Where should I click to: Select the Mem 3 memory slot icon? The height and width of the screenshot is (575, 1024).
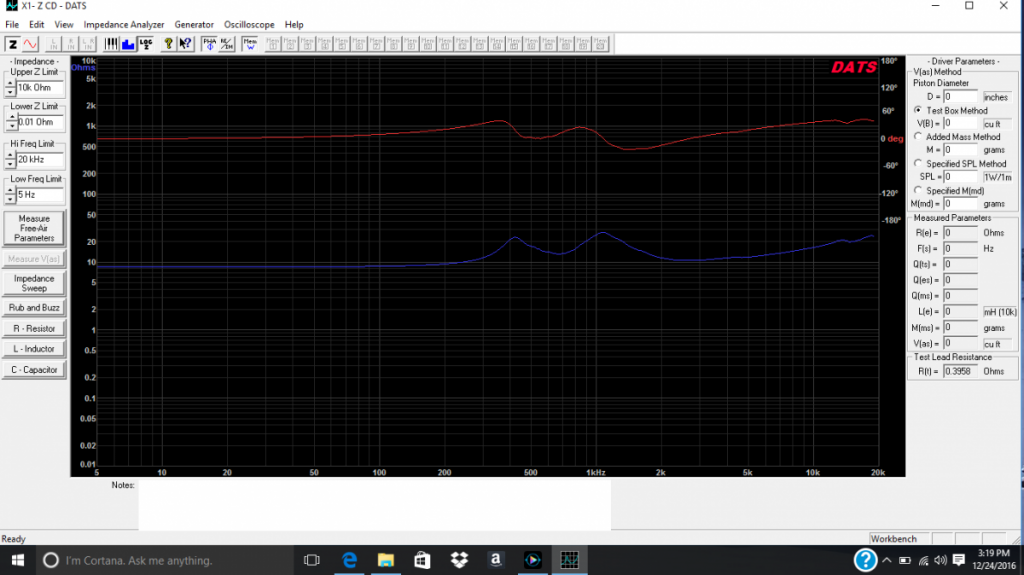(x=307, y=44)
